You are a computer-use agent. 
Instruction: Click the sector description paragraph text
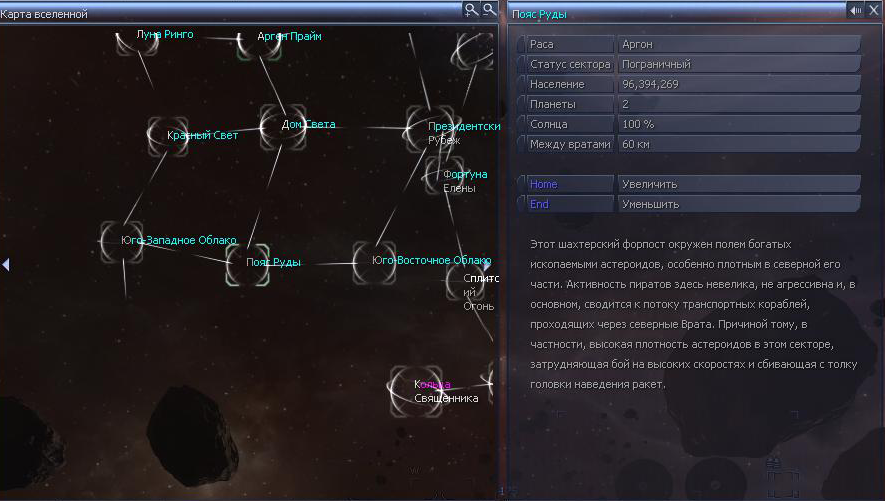pyautogui.click(x=694, y=314)
